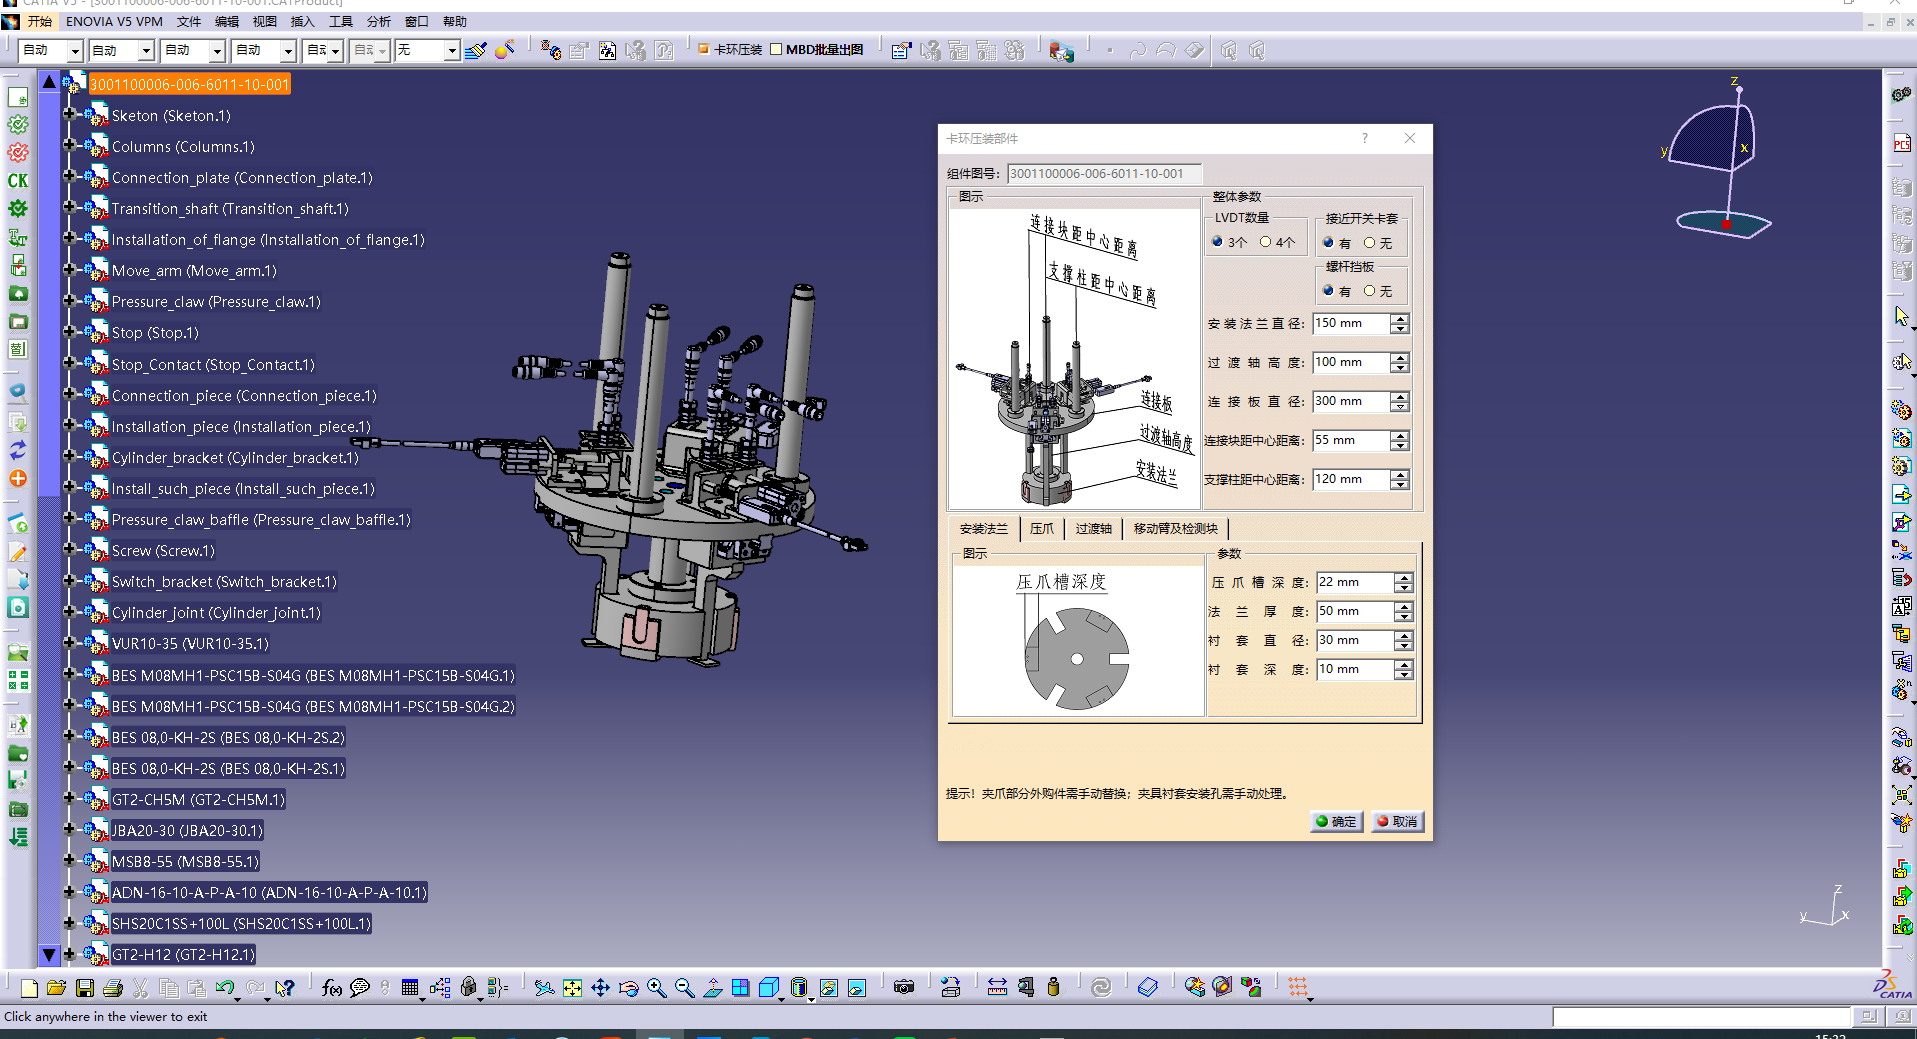Select 有 under 螺杆挡板
The image size is (1917, 1039).
tap(1328, 291)
